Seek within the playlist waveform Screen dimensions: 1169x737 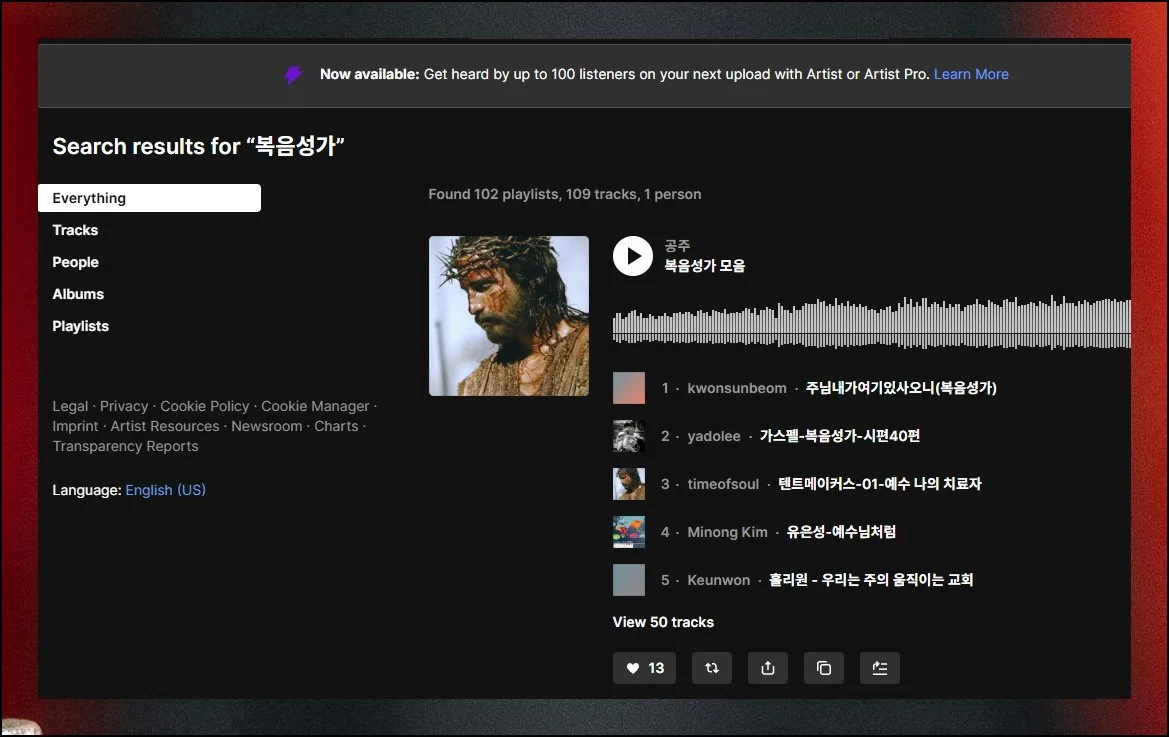tap(872, 322)
